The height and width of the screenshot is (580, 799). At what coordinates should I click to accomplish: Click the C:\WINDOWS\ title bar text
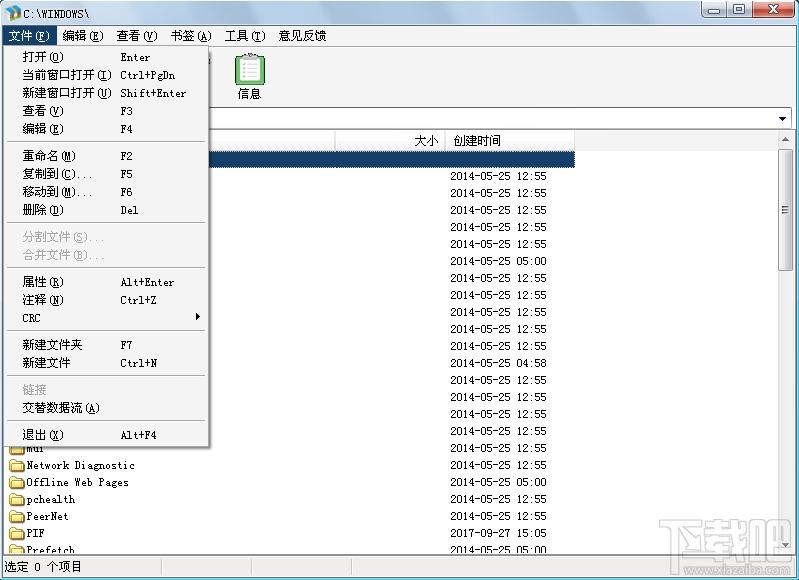tap(56, 13)
